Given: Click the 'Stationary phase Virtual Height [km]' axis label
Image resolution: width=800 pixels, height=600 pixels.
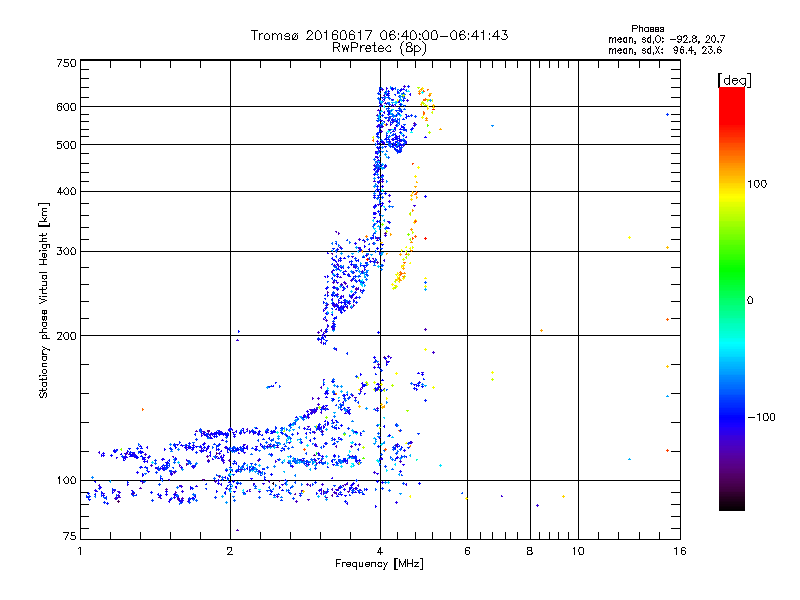Looking at the screenshot, I should point(44,301).
